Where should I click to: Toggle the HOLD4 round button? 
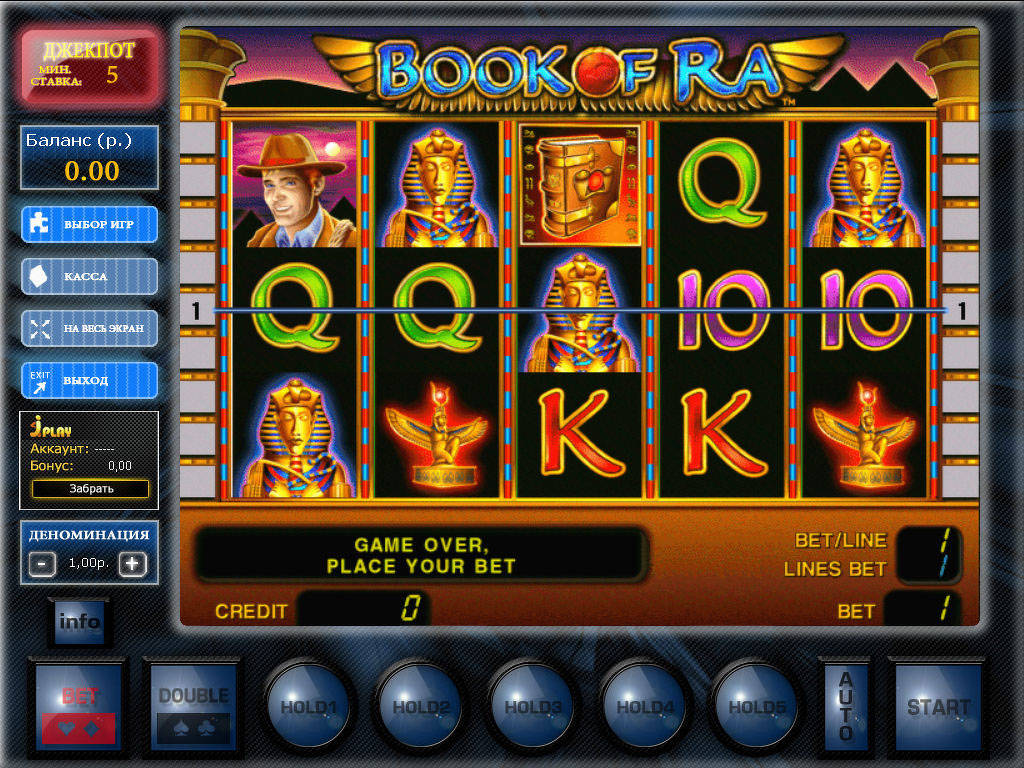(645, 707)
